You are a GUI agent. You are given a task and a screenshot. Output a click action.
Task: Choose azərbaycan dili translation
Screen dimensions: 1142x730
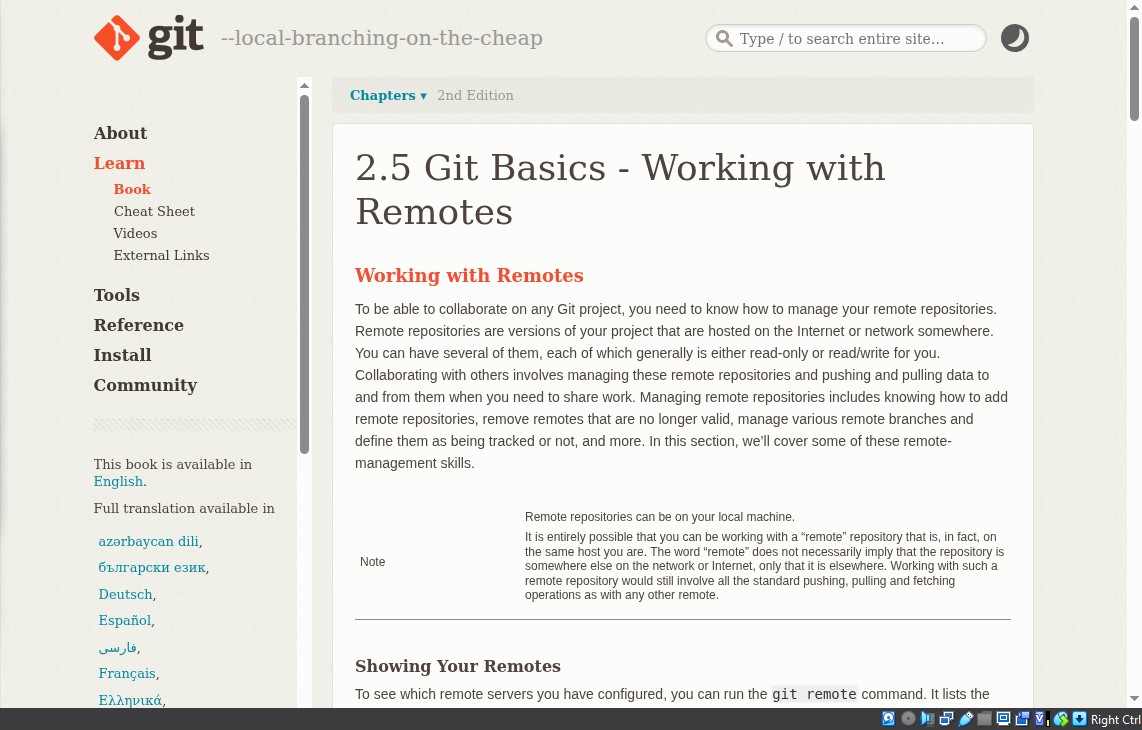click(149, 541)
